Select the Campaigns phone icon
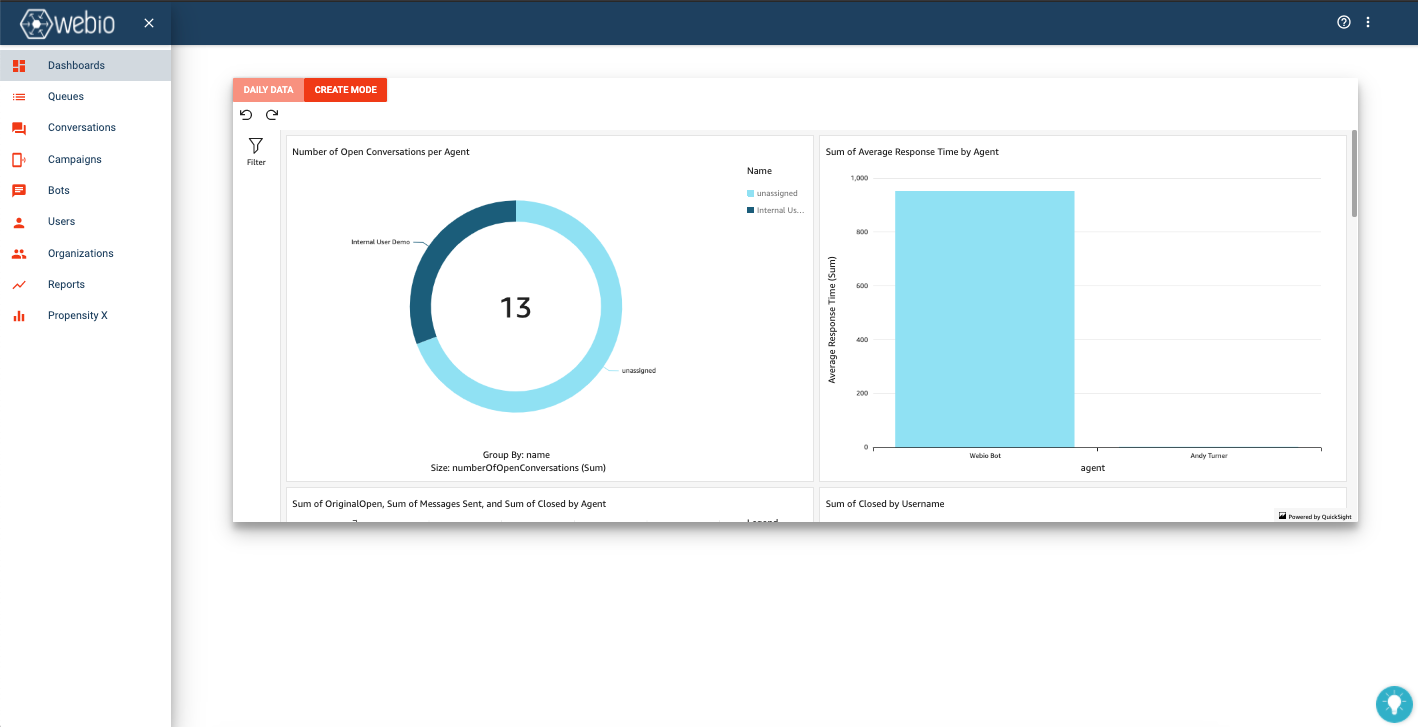Screen dimensions: 1418x727 (x=18, y=159)
